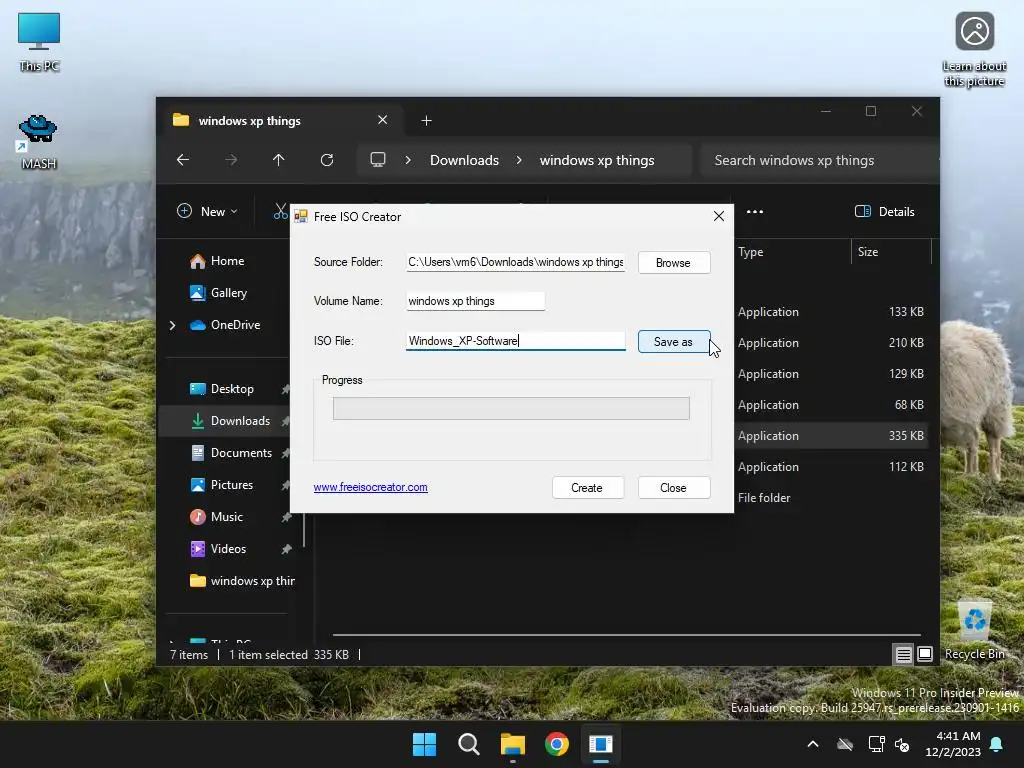Image resolution: width=1024 pixels, height=768 pixels.
Task: Click the Cut scissors icon
Action: [280, 211]
